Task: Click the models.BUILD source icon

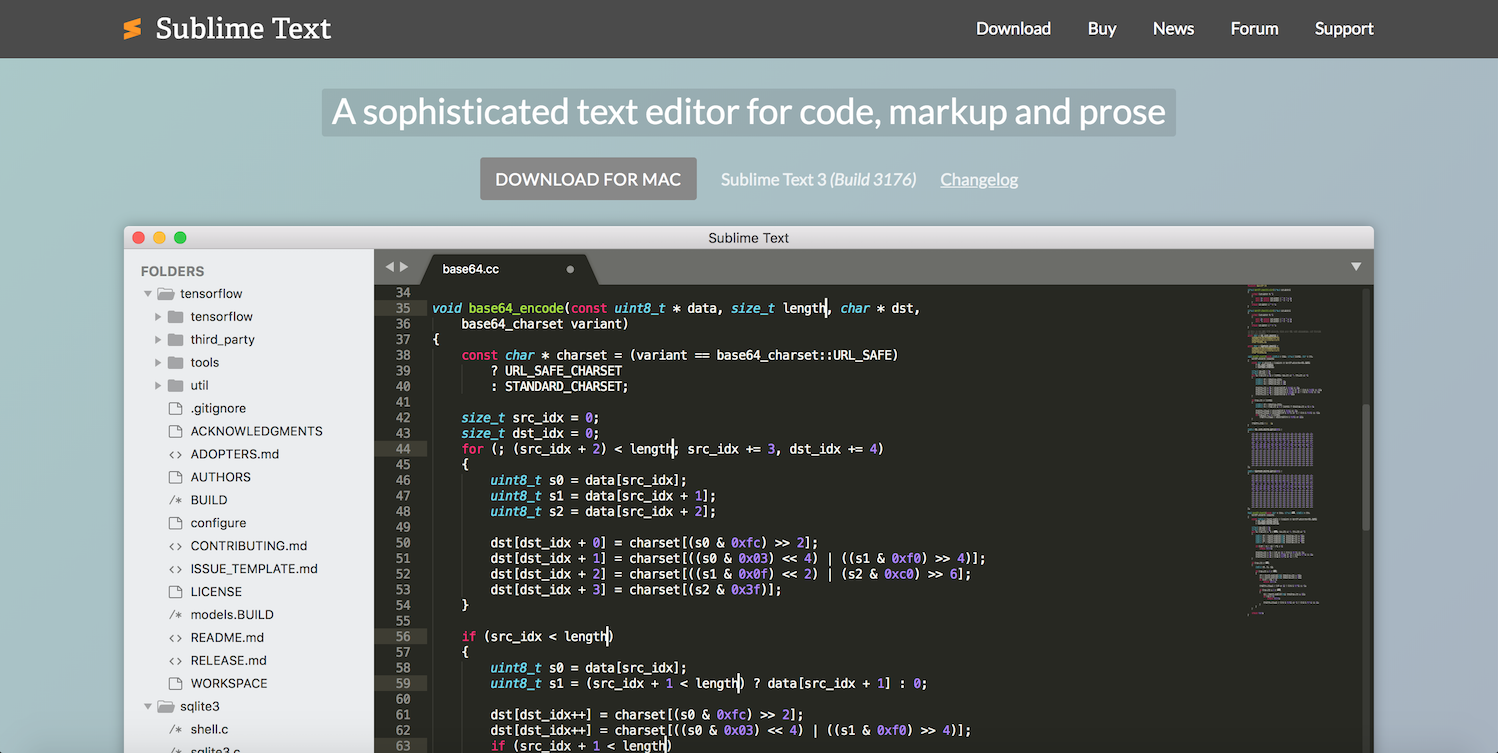Action: tap(175, 615)
